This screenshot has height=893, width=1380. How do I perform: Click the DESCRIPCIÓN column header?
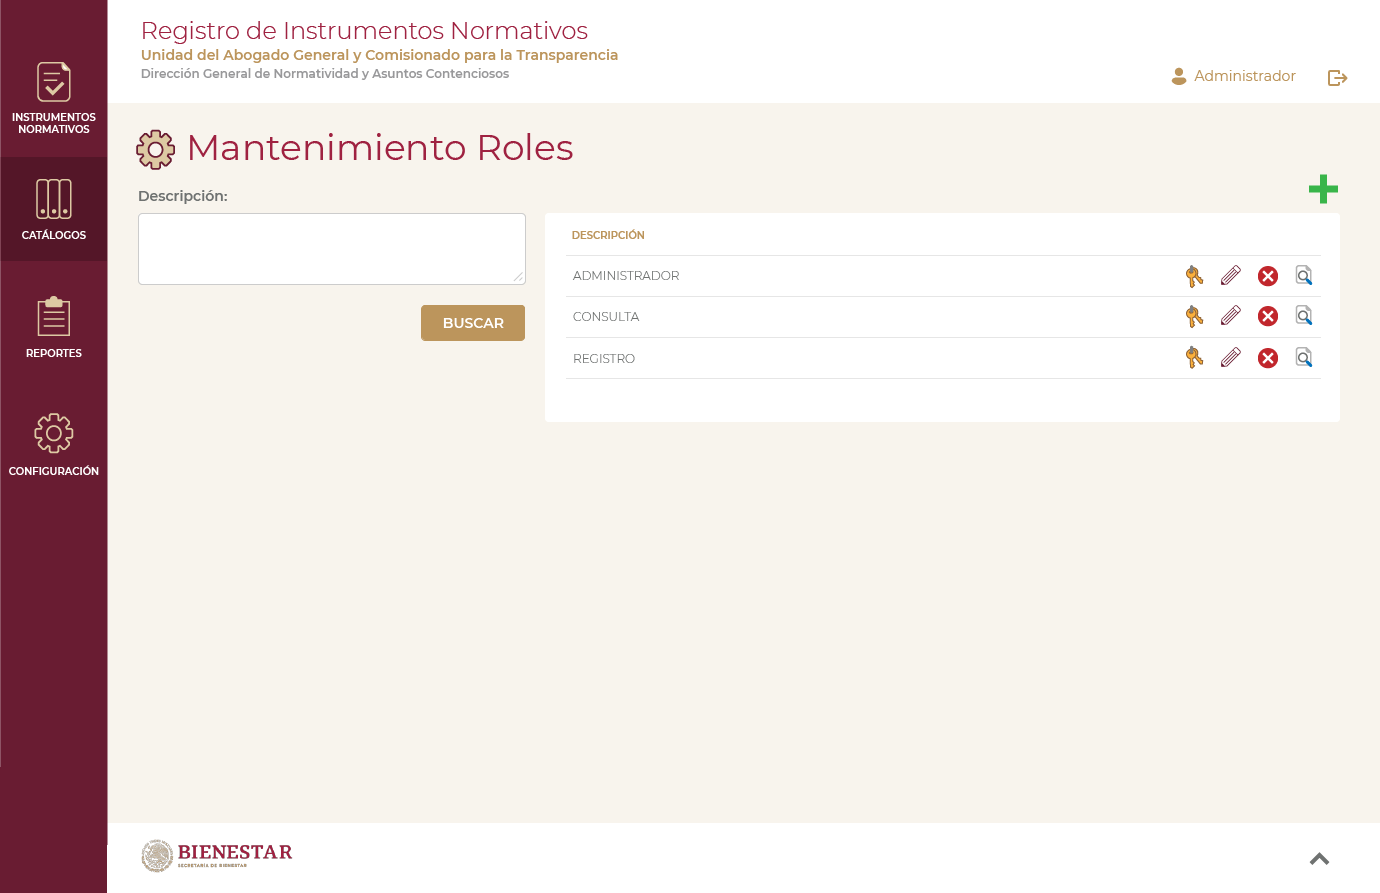(608, 235)
